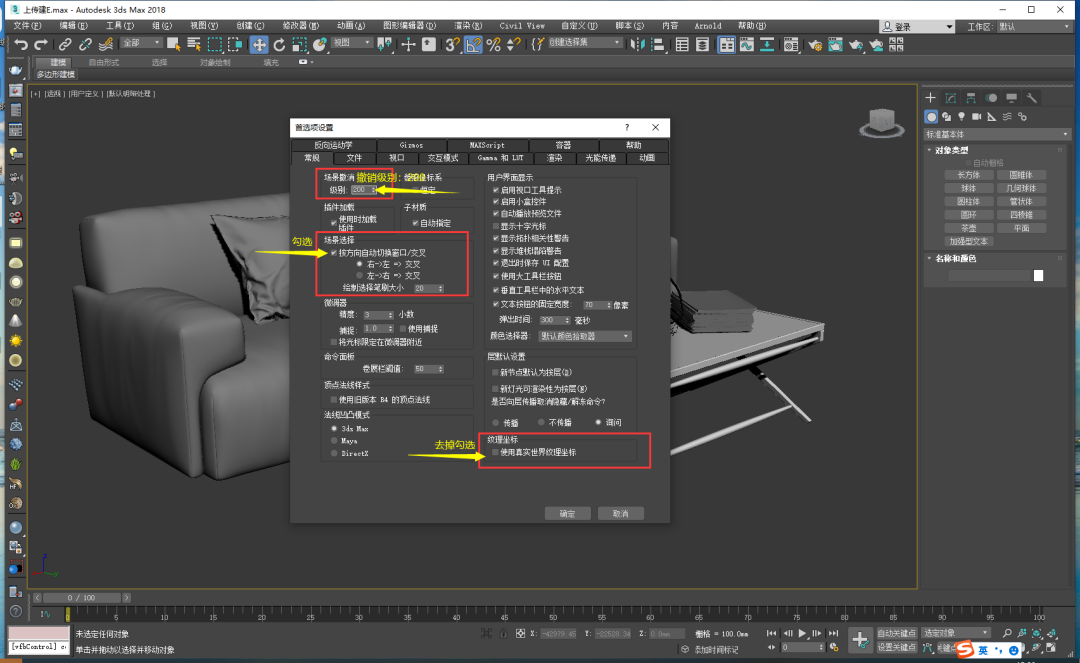Select the Cameras category icon in Create panel
Image resolution: width=1080 pixels, height=663 pixels.
[977, 117]
